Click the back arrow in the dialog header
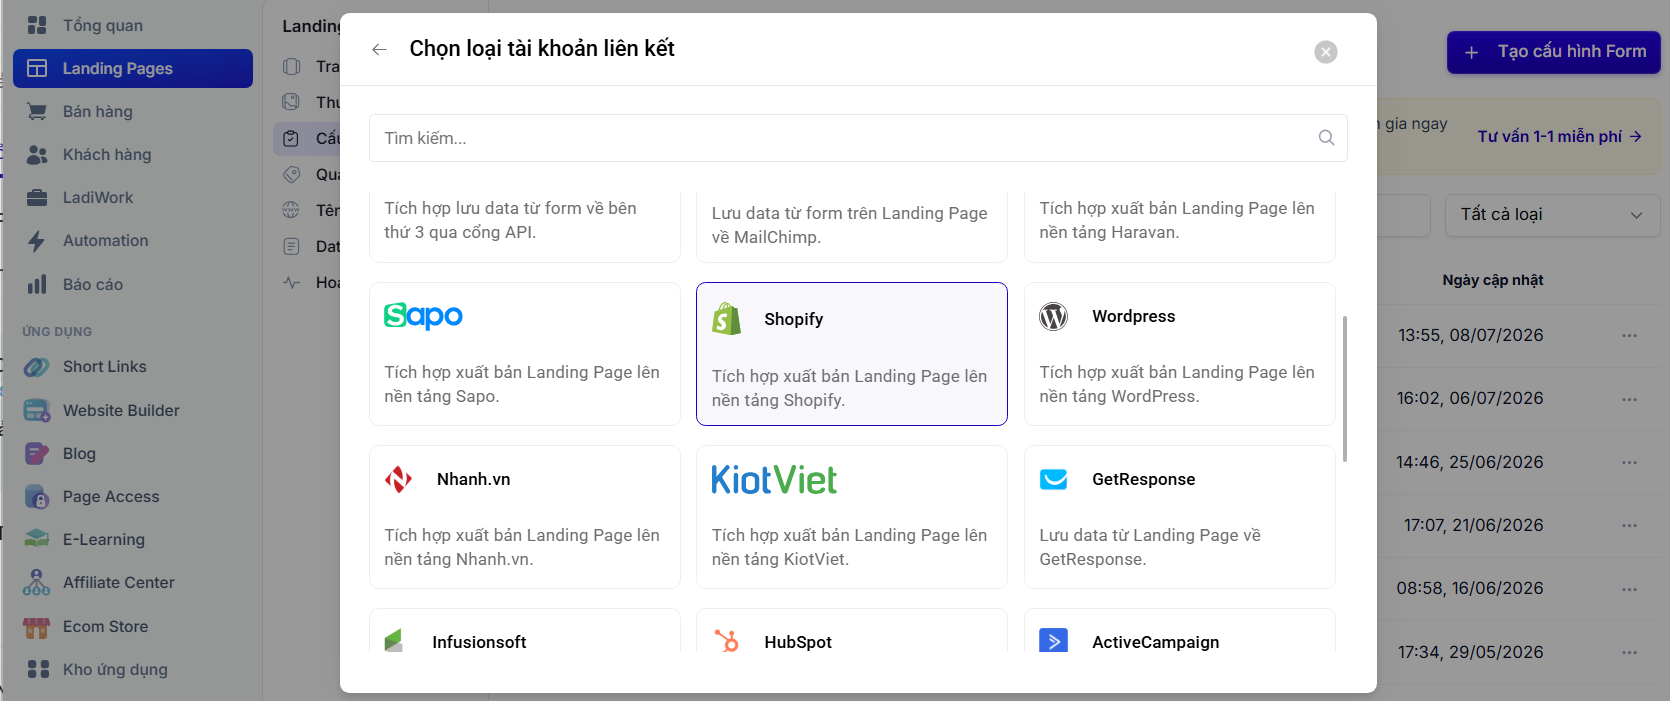Image resolution: width=1670 pixels, height=701 pixels. [379, 49]
